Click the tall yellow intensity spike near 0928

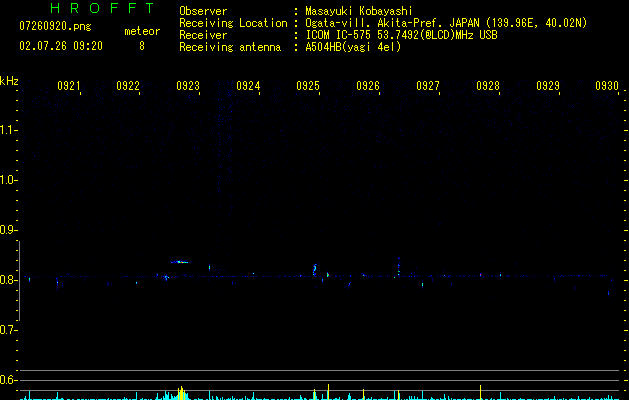click(481, 392)
